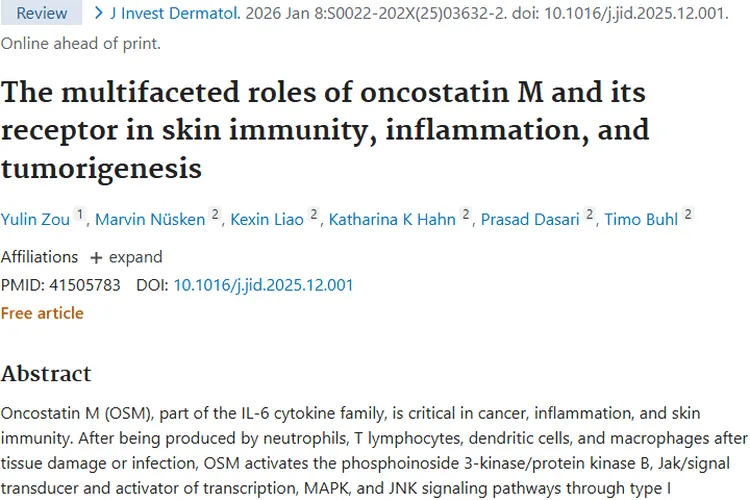Click affiliation superscript 2 after Marvin Nüsken
Image resolution: width=750 pixels, height=500 pixels.
tap(215, 216)
